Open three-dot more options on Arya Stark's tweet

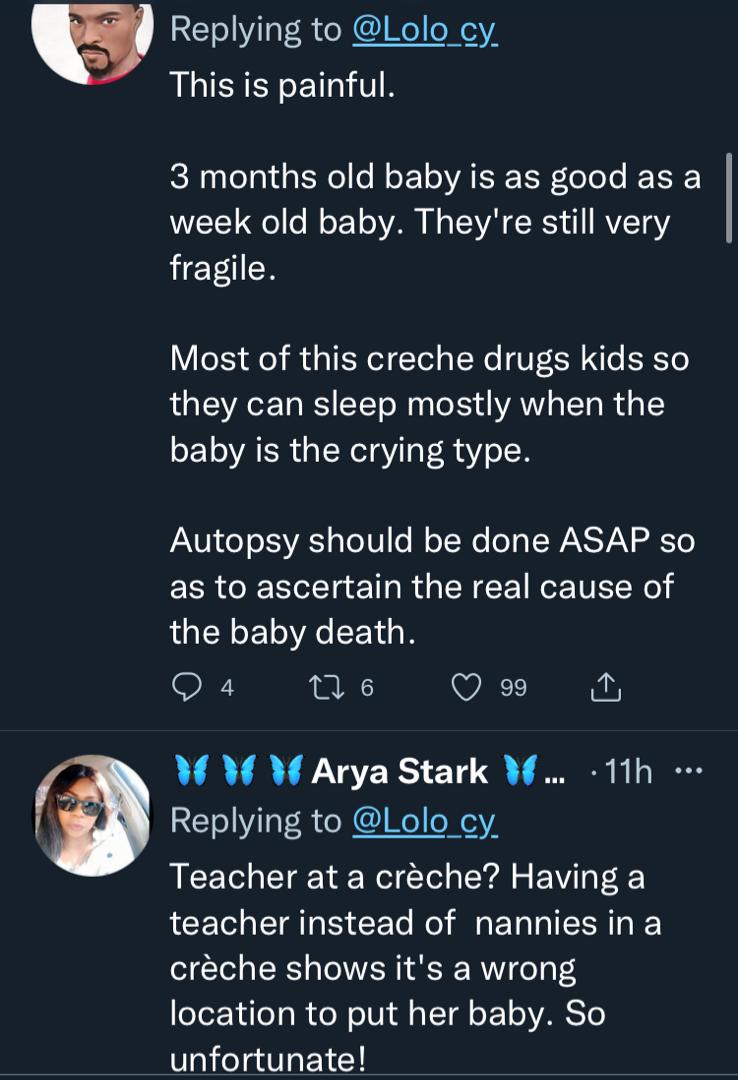coord(690,771)
